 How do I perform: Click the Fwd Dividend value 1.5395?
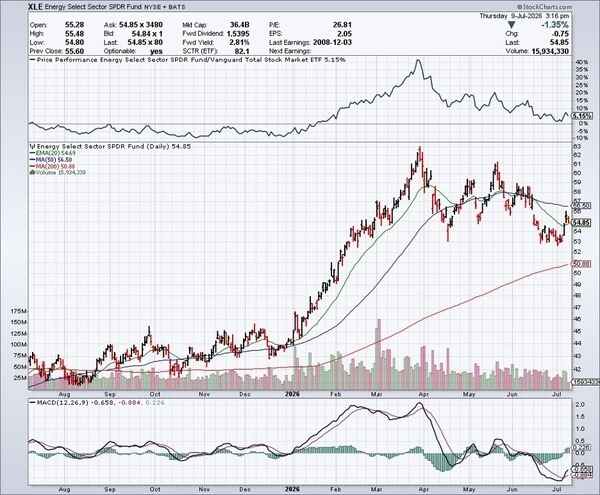coord(238,33)
